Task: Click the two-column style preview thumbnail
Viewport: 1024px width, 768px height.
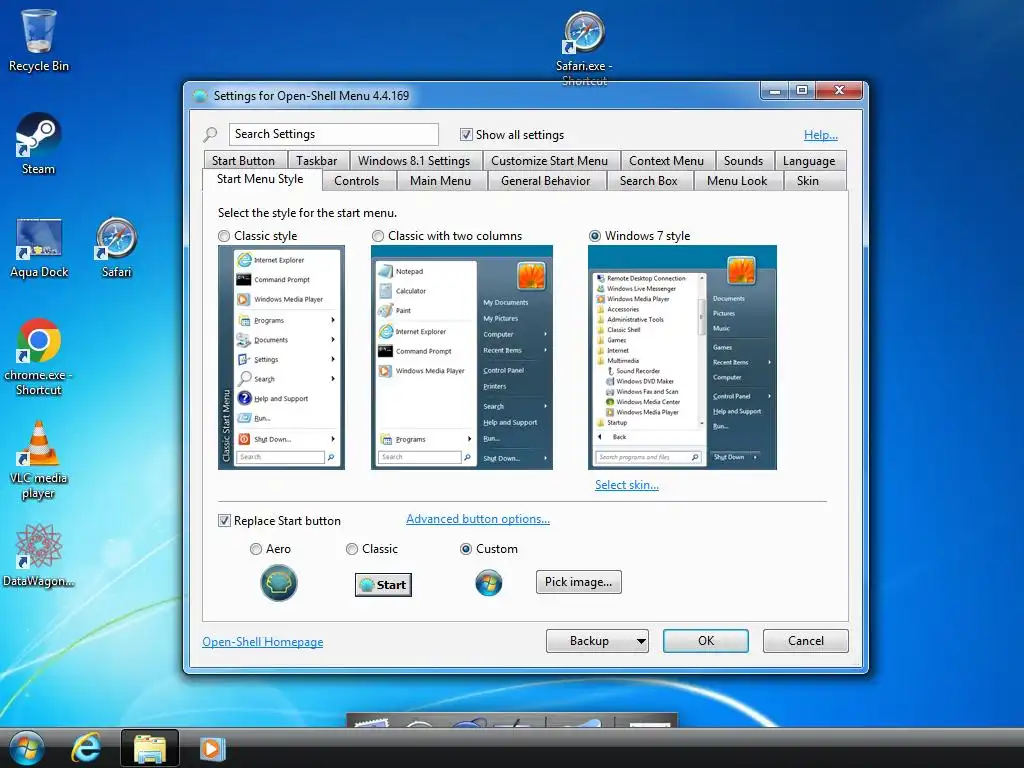Action: point(462,357)
